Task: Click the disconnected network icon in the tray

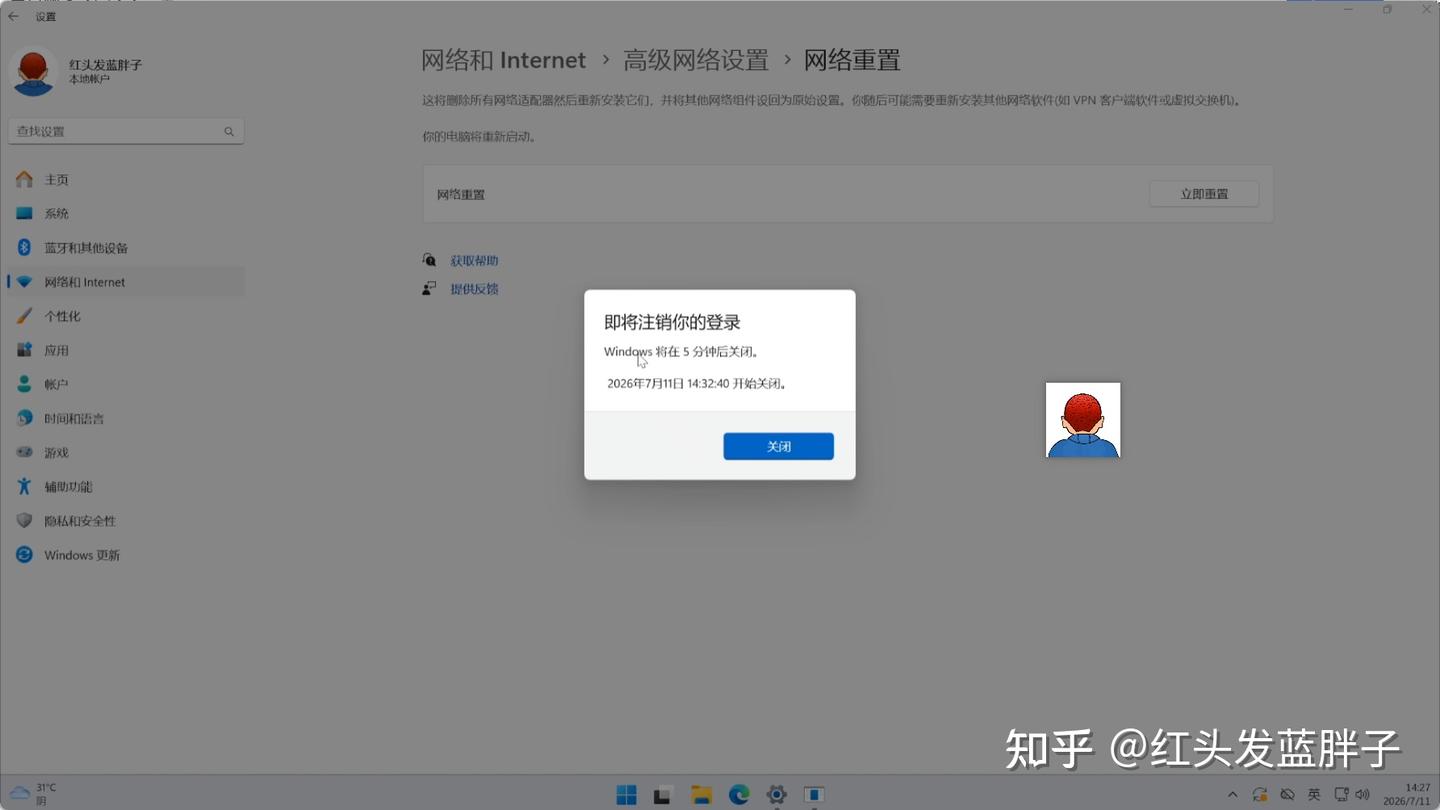Action: click(1287, 795)
